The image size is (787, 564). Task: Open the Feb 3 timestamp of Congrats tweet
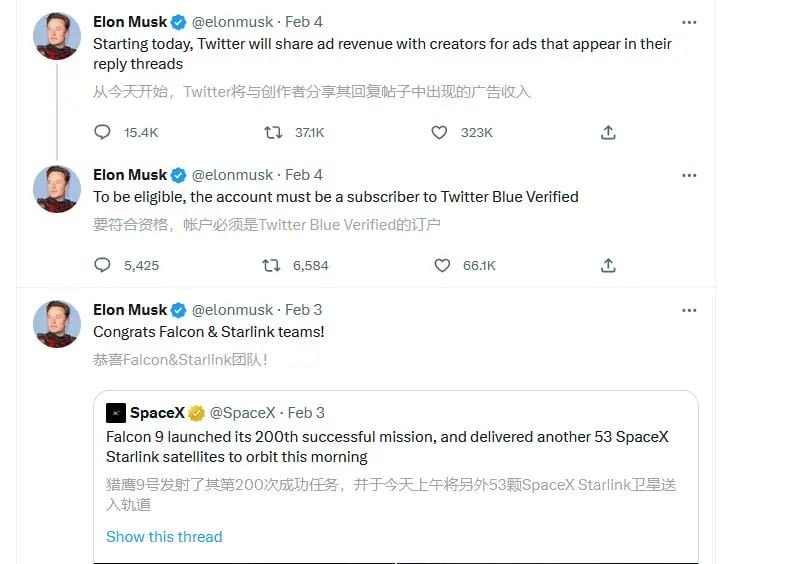[303, 310]
